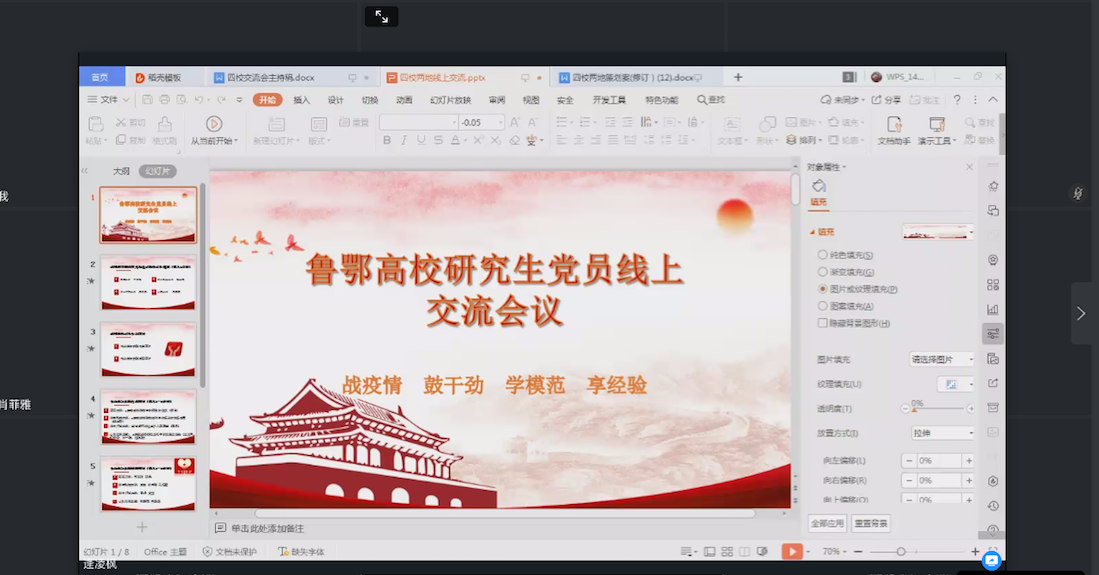Click the 分享 share icon

click(x=886, y=100)
